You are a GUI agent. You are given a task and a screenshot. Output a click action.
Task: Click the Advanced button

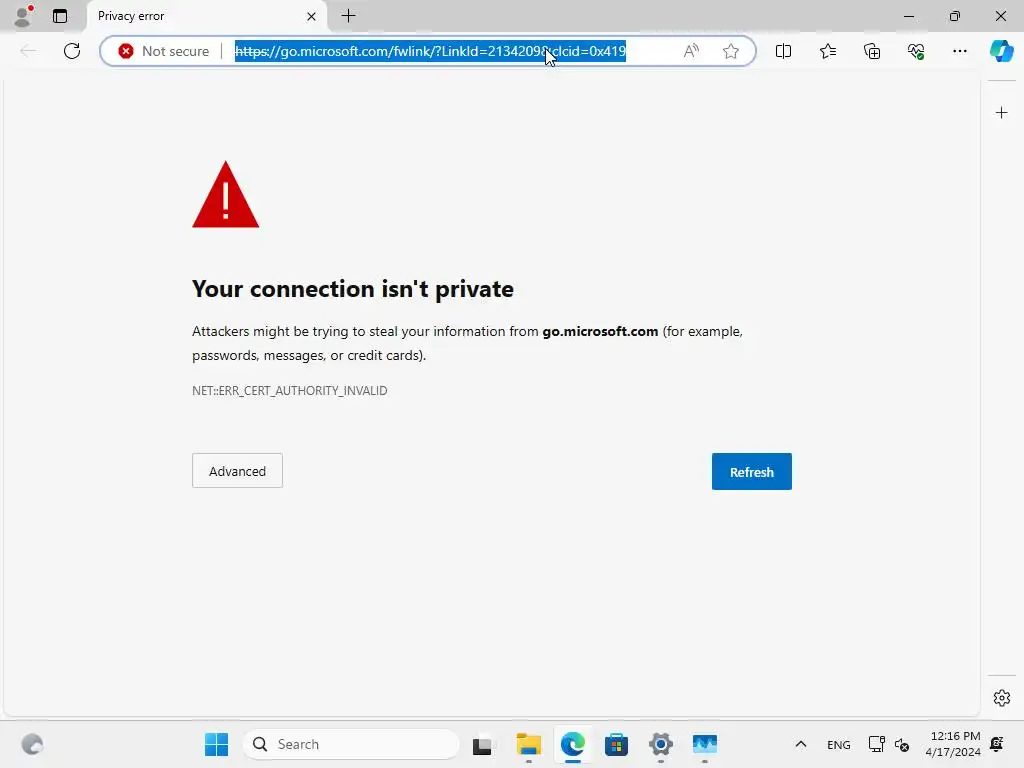tap(237, 471)
